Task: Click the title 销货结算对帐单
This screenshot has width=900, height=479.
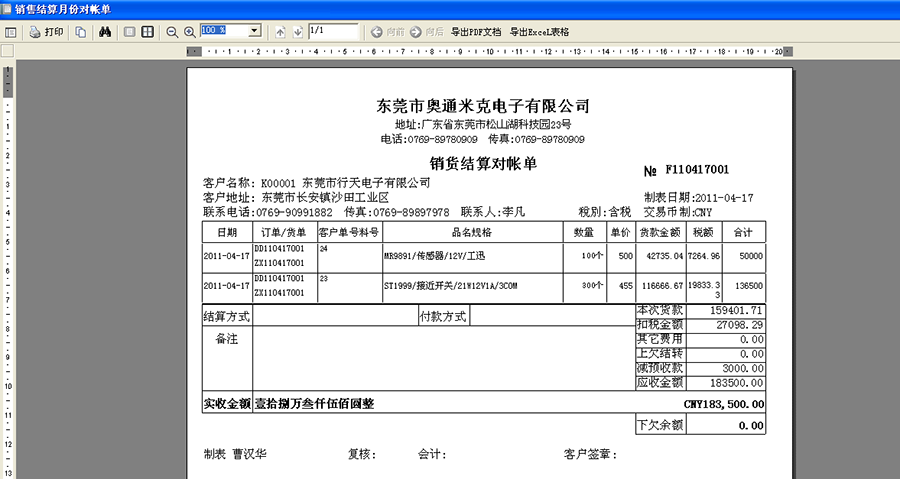Action: point(483,163)
